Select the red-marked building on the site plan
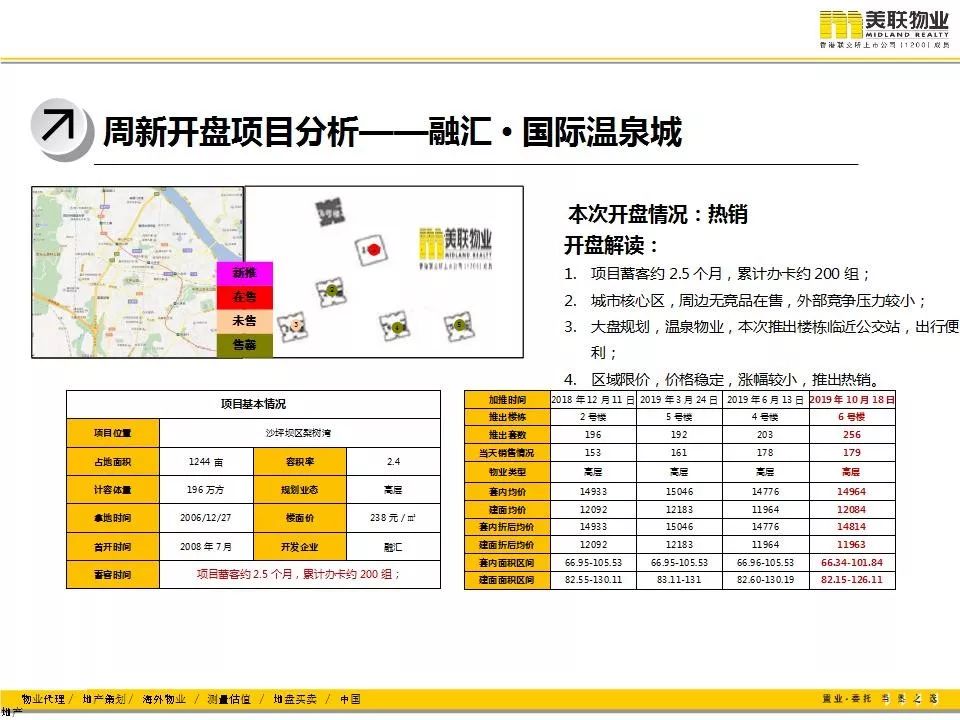 (x=372, y=250)
